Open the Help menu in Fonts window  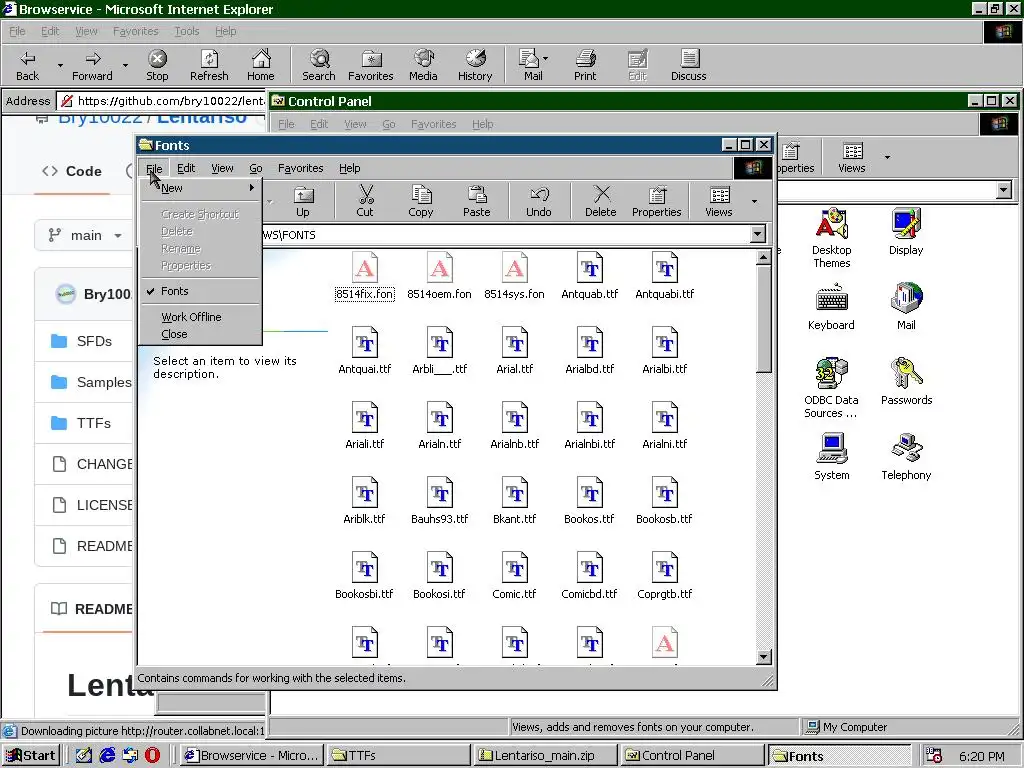[x=349, y=168]
